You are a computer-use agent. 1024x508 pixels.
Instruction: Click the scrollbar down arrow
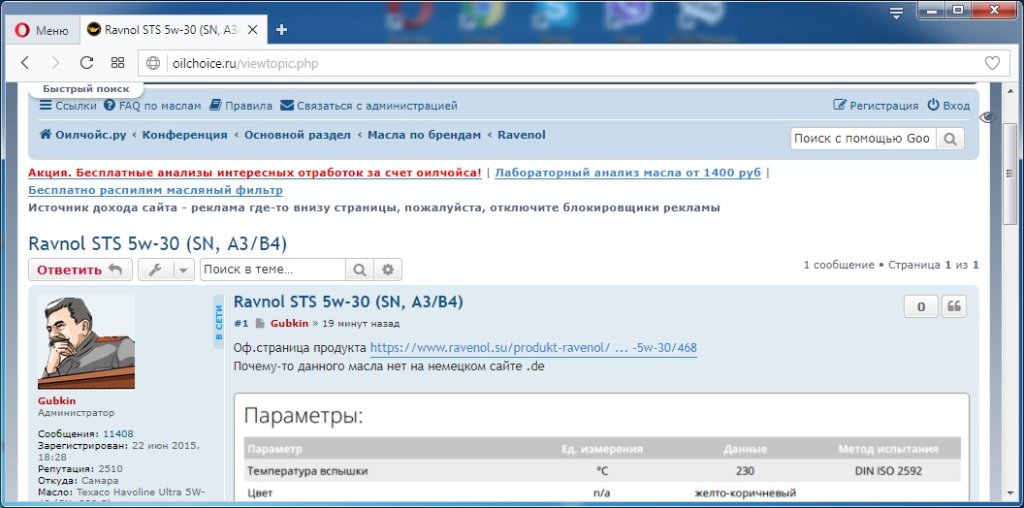[x=1010, y=493]
